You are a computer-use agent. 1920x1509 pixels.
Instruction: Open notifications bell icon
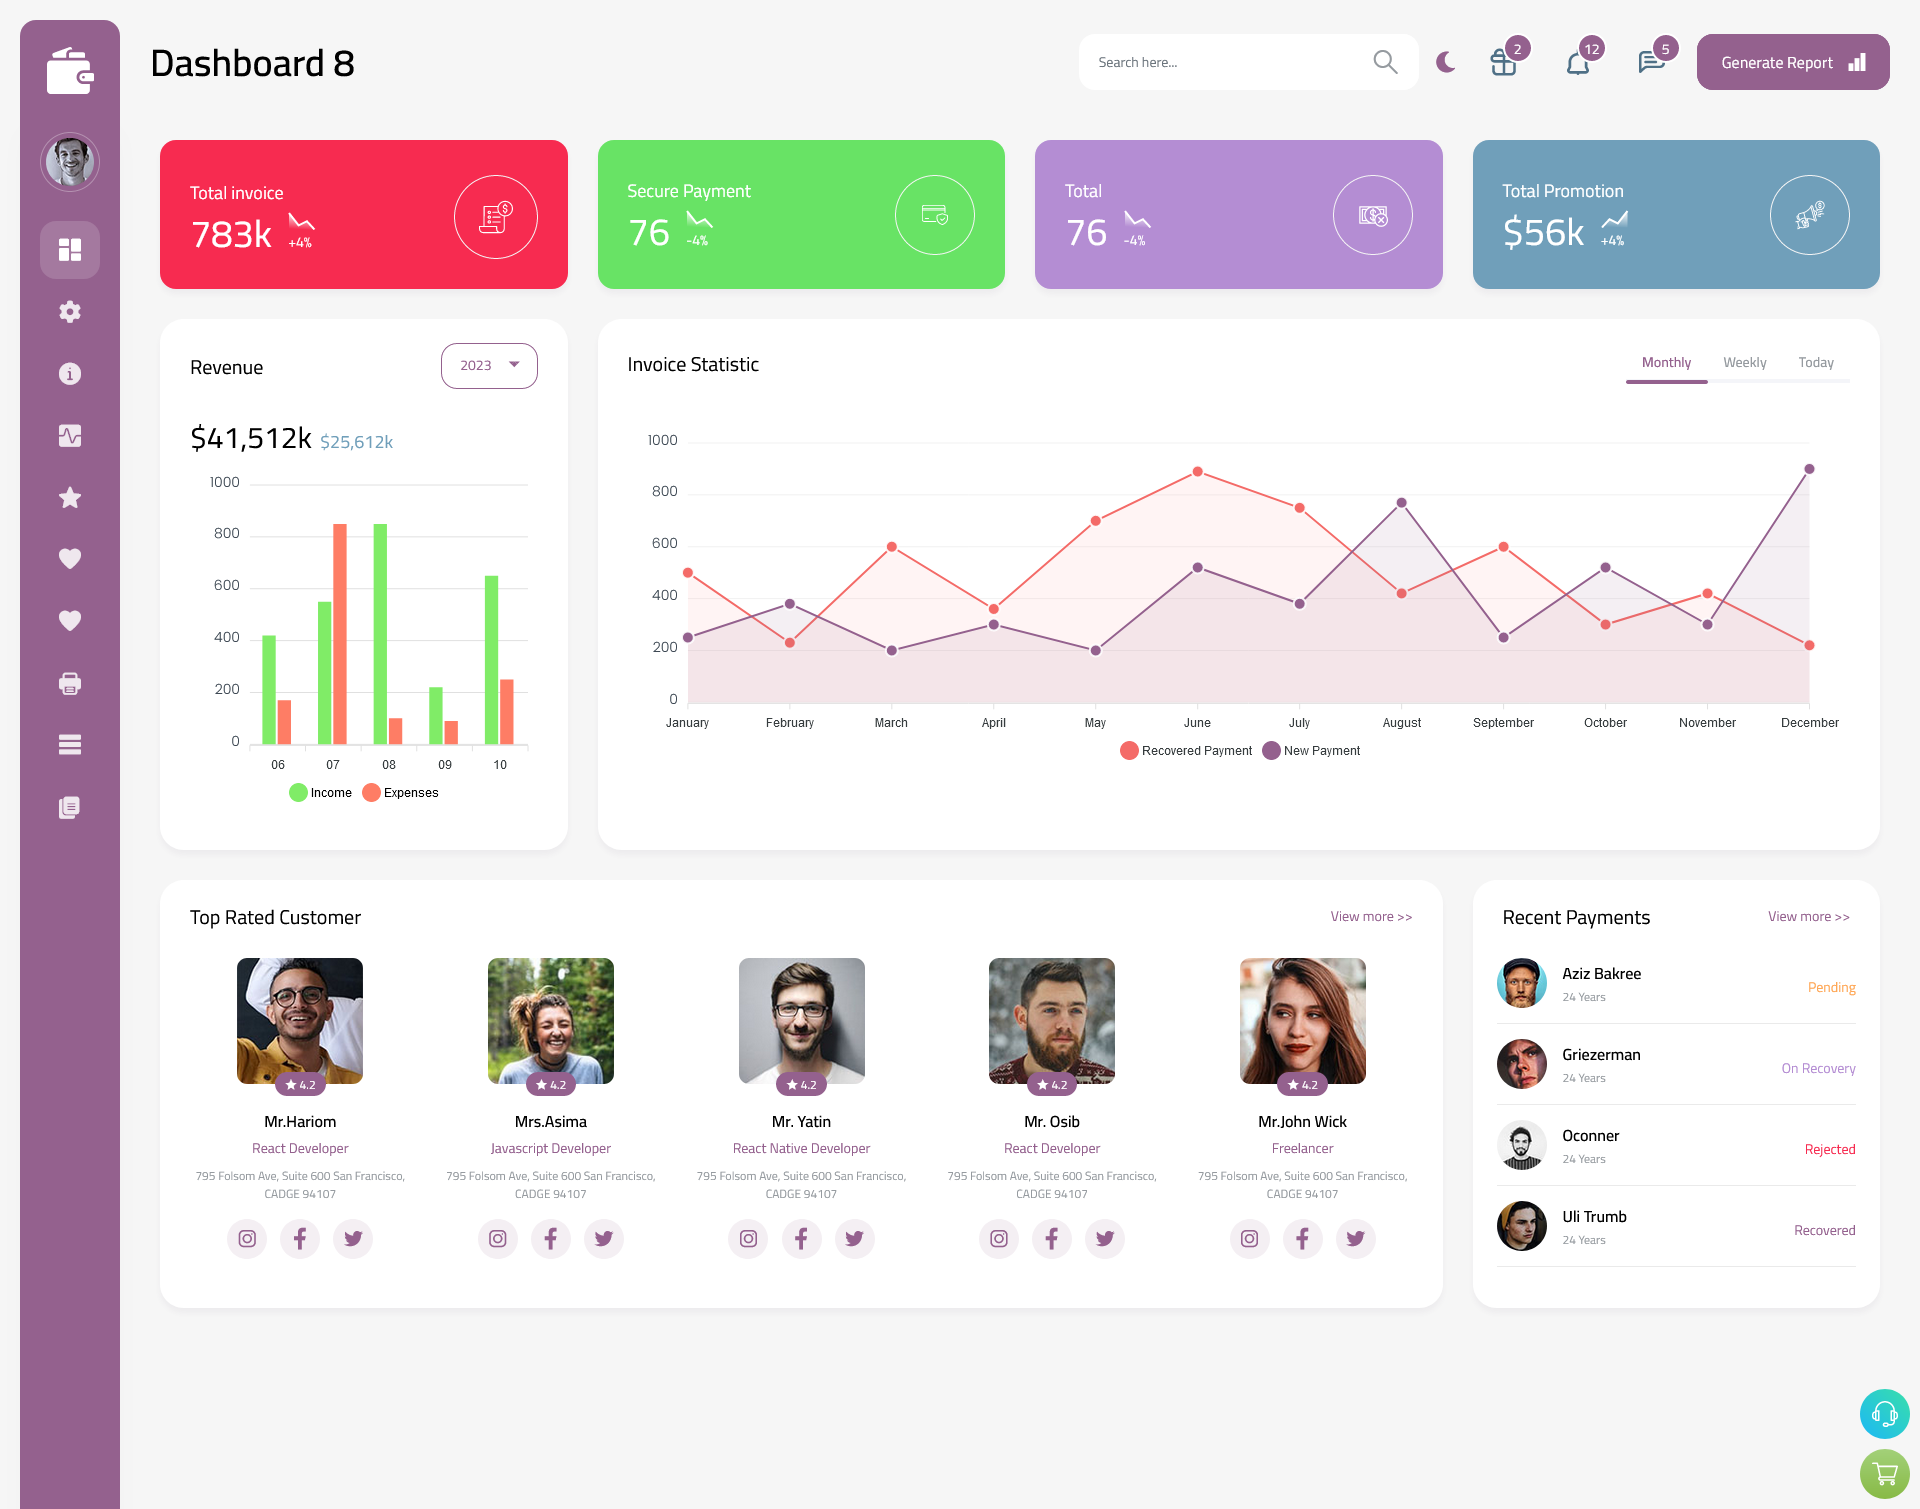1577,62
